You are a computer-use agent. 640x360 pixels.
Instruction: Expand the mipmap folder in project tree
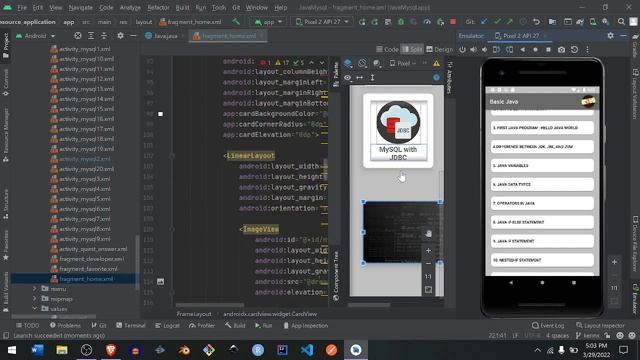click(x=35, y=299)
